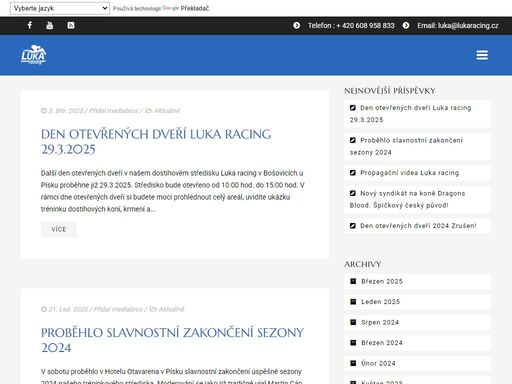Click the clock icon in second post meta
Screen dimensions: 512x384
[x=44, y=309]
